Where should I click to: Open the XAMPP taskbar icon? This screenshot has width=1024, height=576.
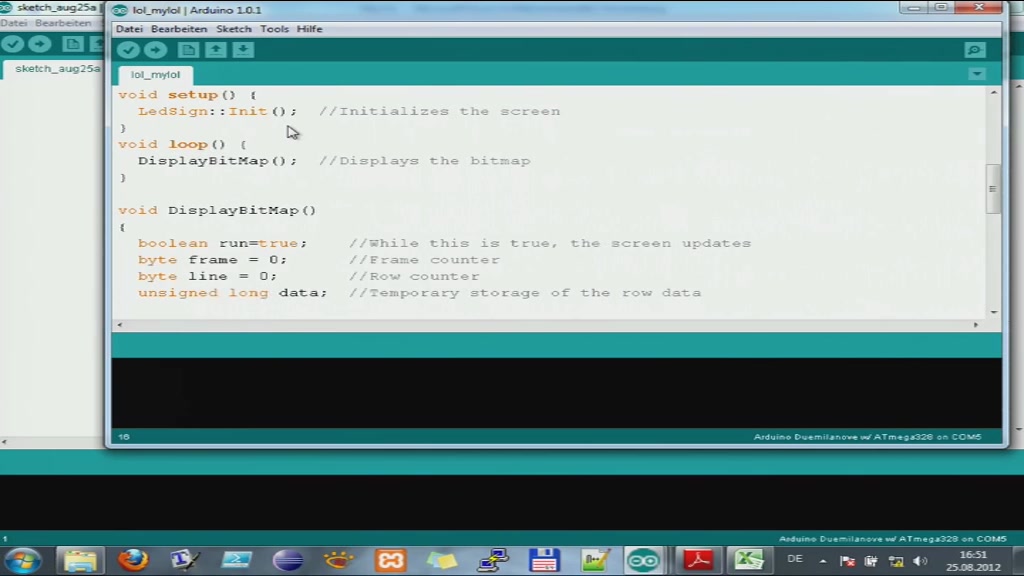[391, 560]
